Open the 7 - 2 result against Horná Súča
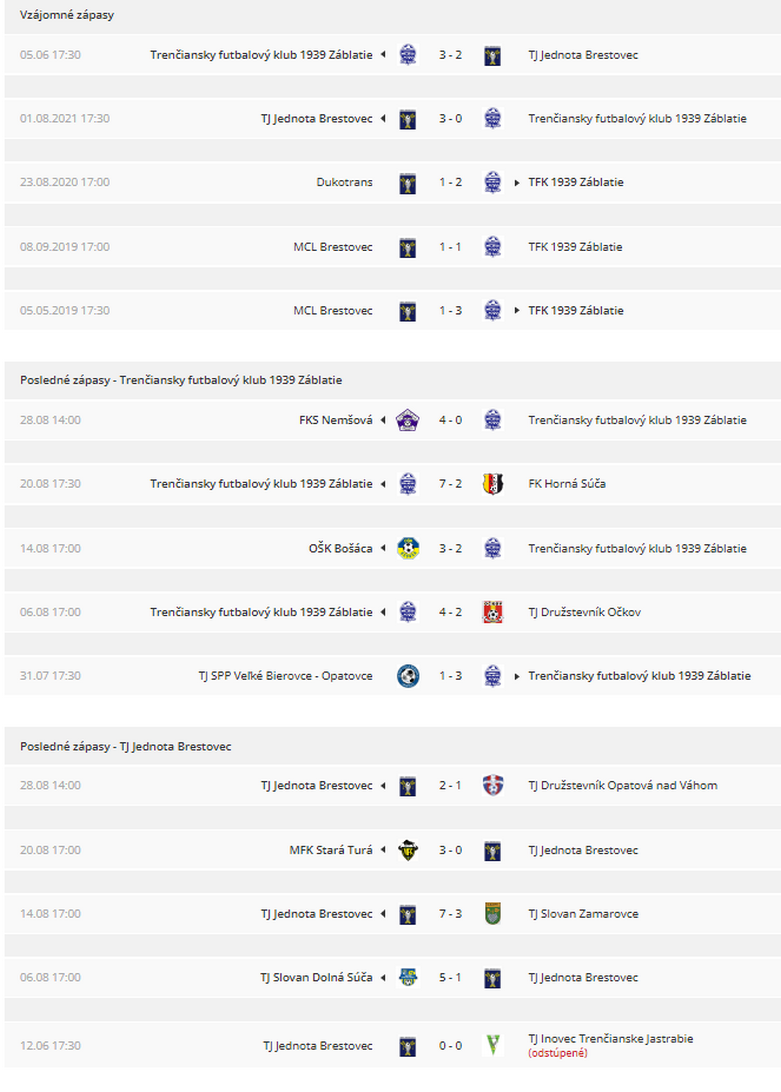781x1092 pixels. click(x=450, y=484)
